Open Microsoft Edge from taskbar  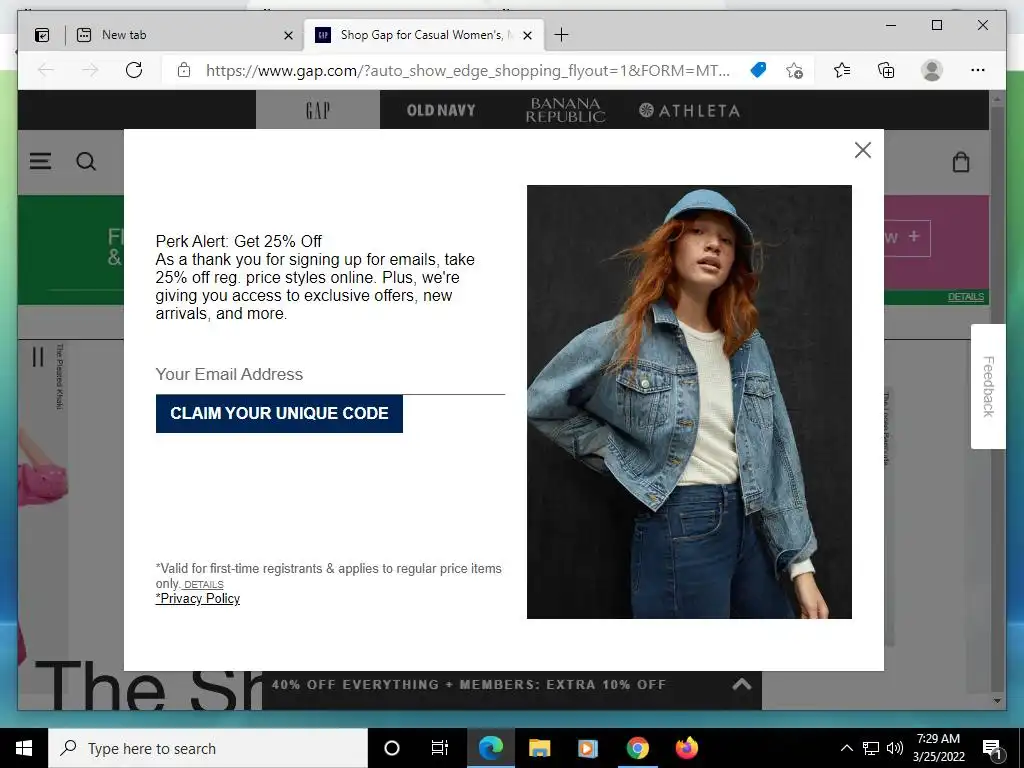pos(490,748)
